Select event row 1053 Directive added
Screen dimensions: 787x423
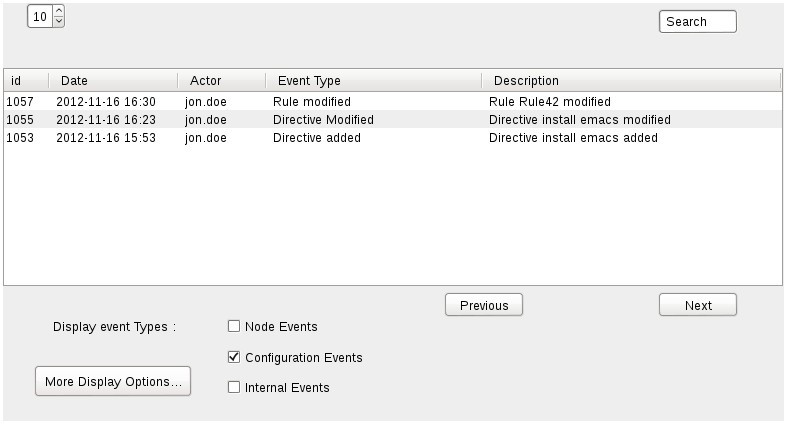[x=393, y=137]
